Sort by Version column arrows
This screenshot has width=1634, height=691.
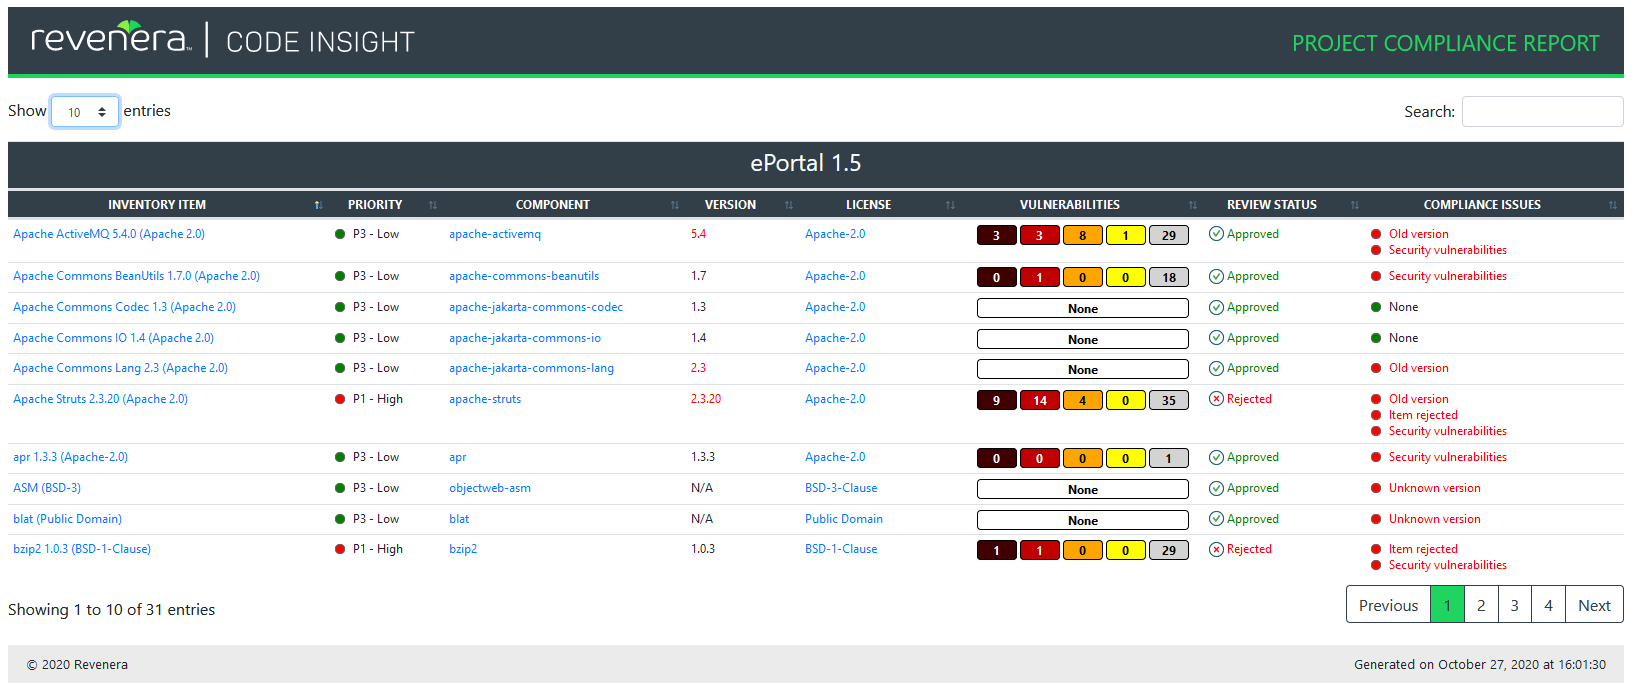[x=789, y=205]
